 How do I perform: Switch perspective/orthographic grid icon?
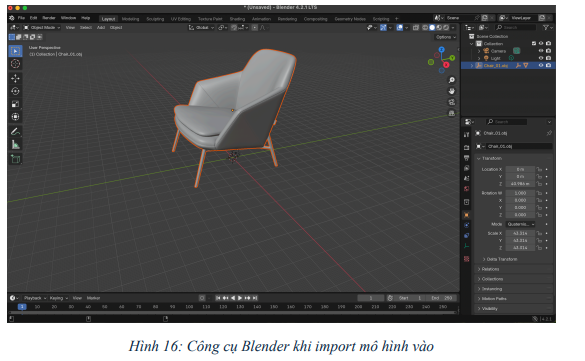pyautogui.click(x=451, y=113)
